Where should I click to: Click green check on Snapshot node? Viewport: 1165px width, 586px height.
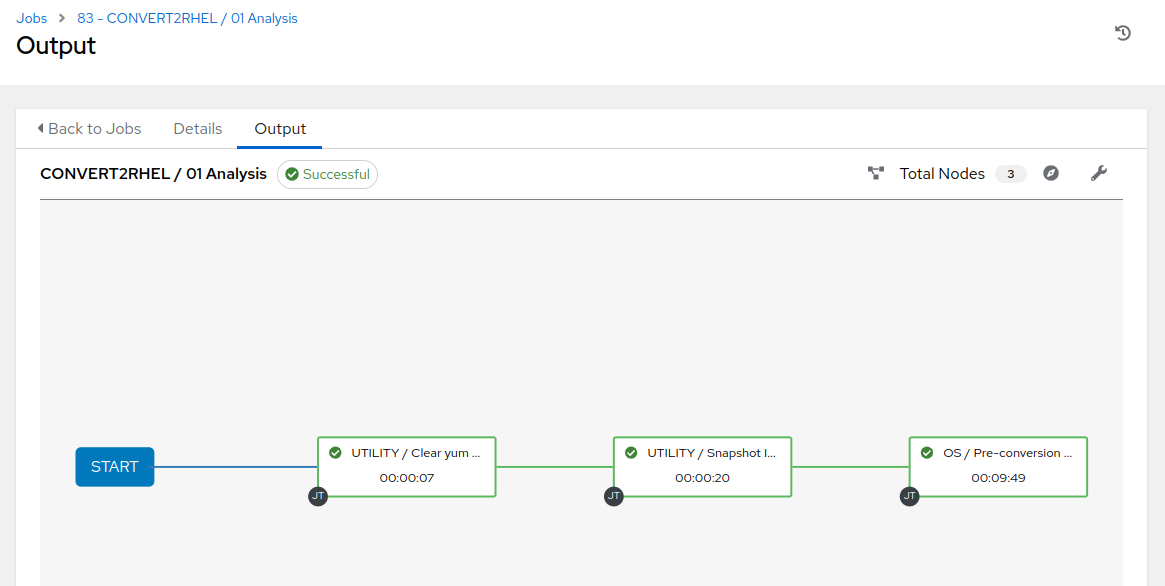point(631,452)
